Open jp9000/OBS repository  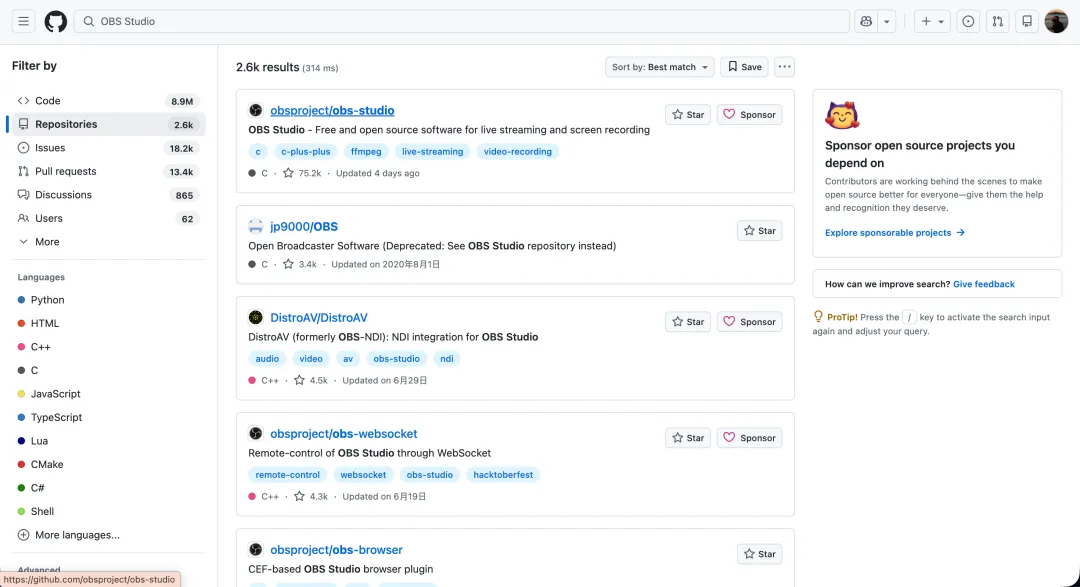[x=304, y=227]
